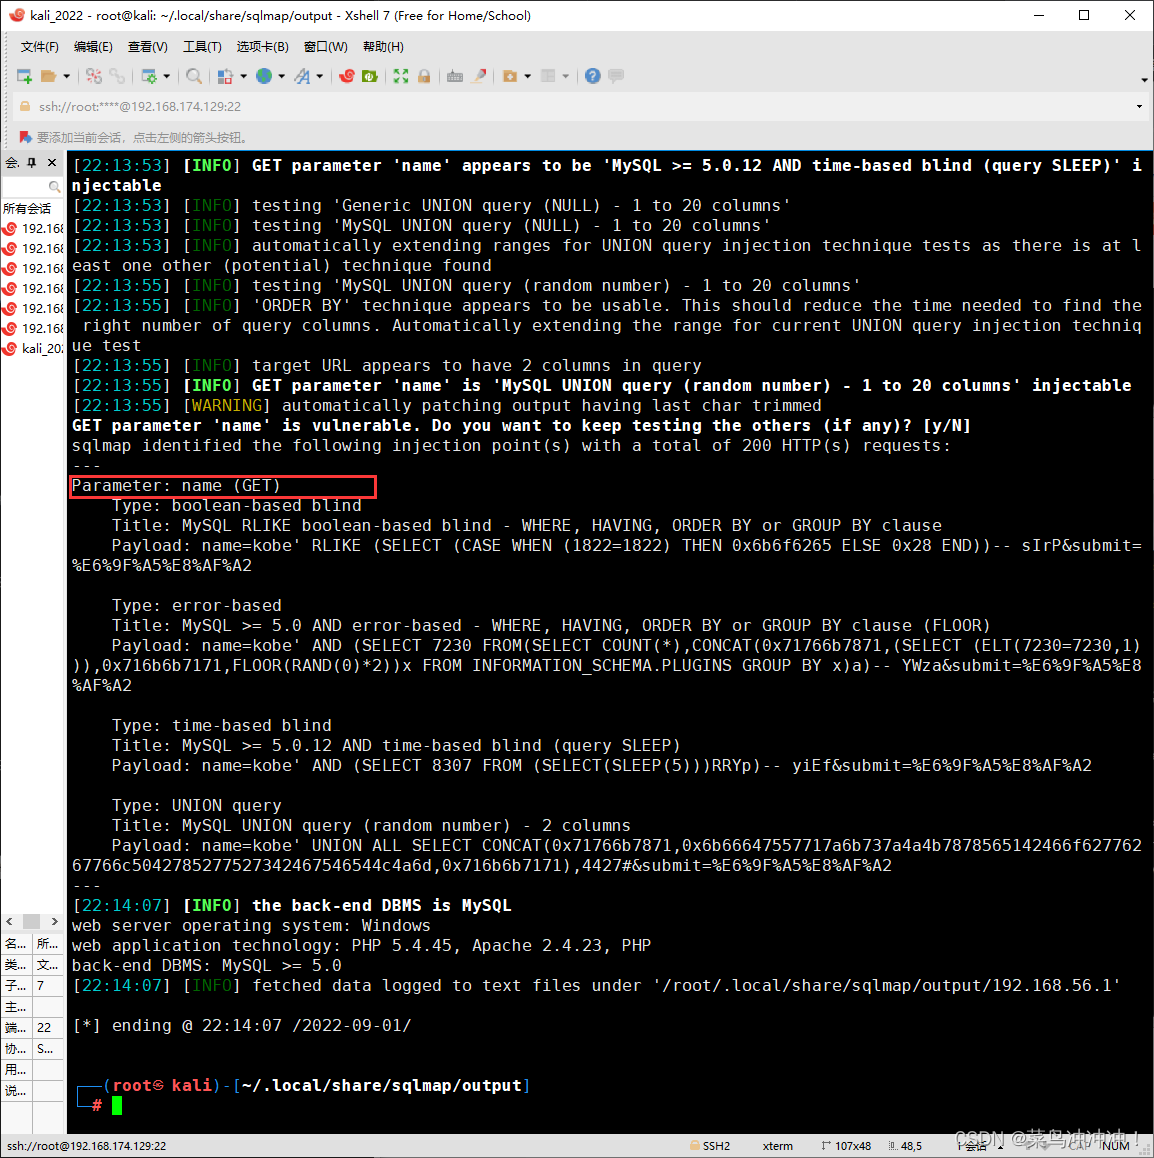
Task: Click the 107x48 terminal size indicator
Action: click(846, 1145)
